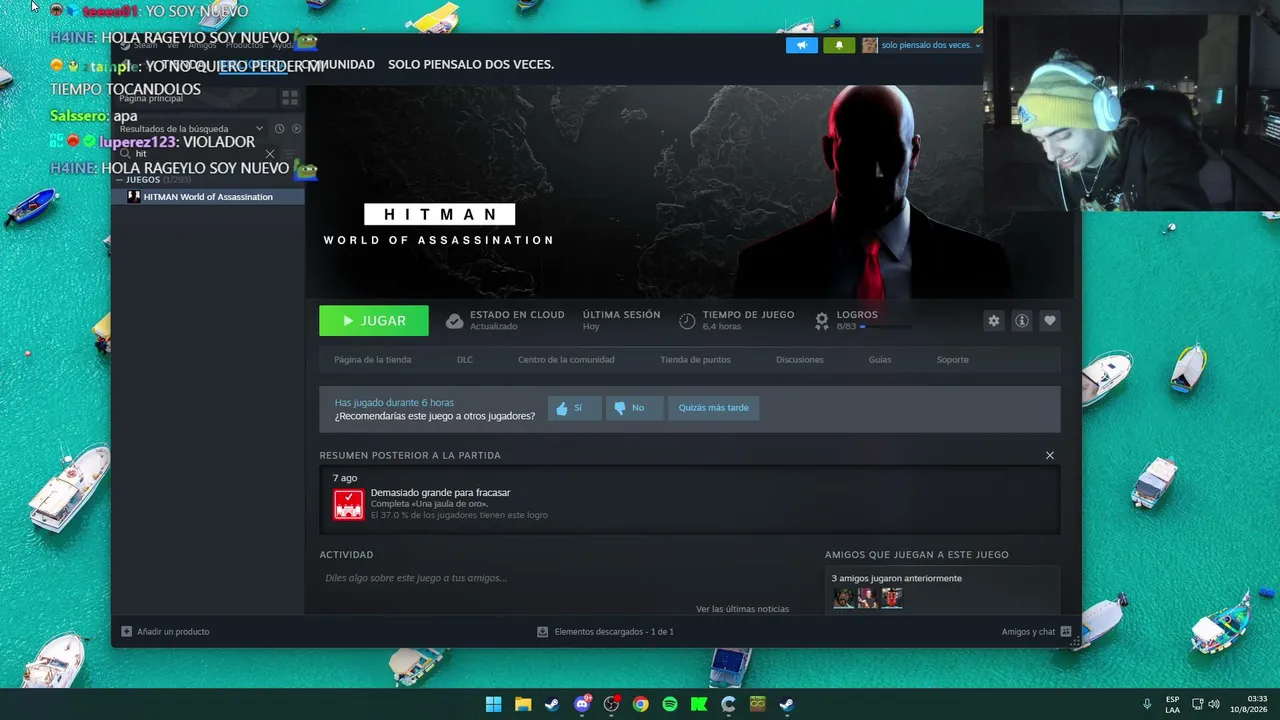Viewport: 1280px width, 720px height.
Task: Open Centro de la comunidad tab
Action: (566, 360)
